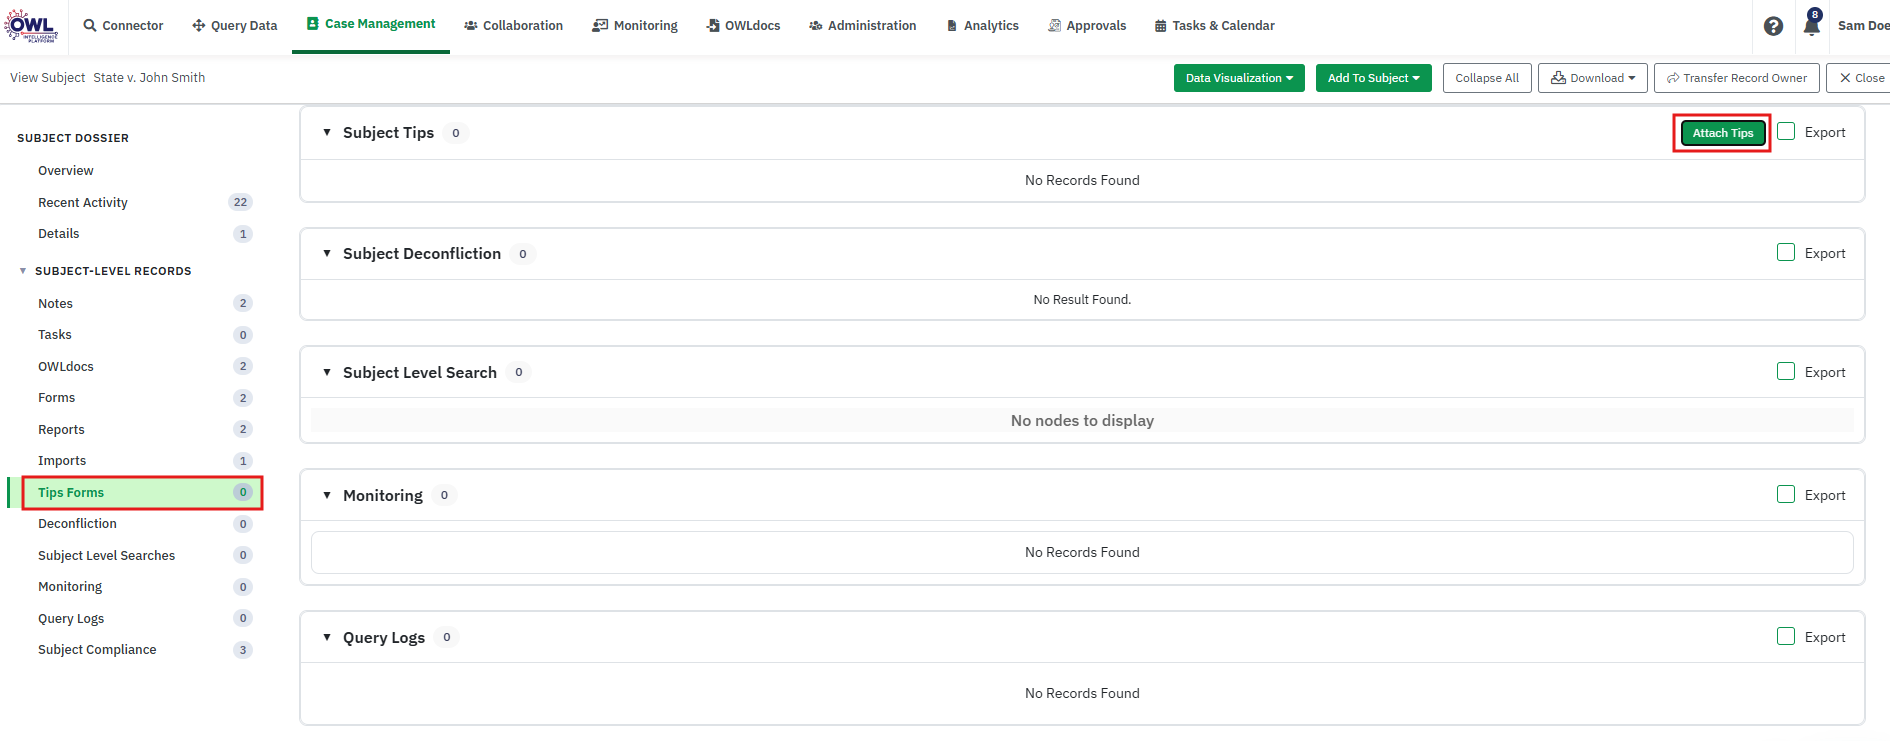Click the Administration users icon
The image size is (1890, 741).
[x=816, y=25]
